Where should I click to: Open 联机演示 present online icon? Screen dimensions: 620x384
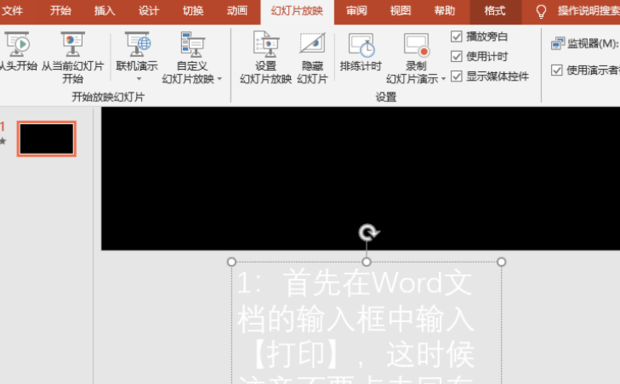[138, 44]
